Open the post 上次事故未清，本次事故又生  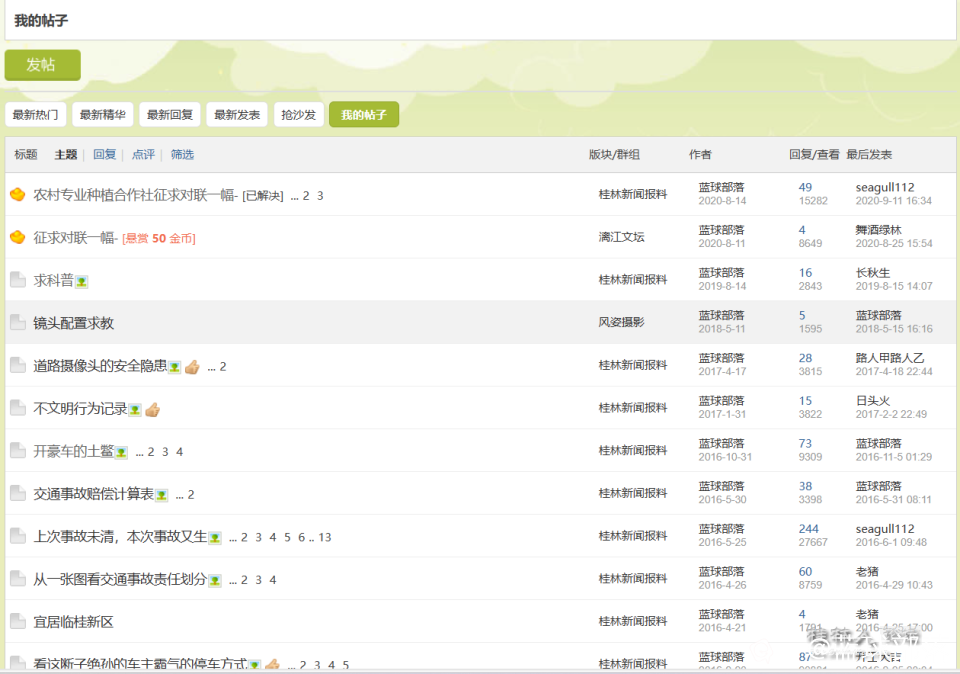coord(120,537)
